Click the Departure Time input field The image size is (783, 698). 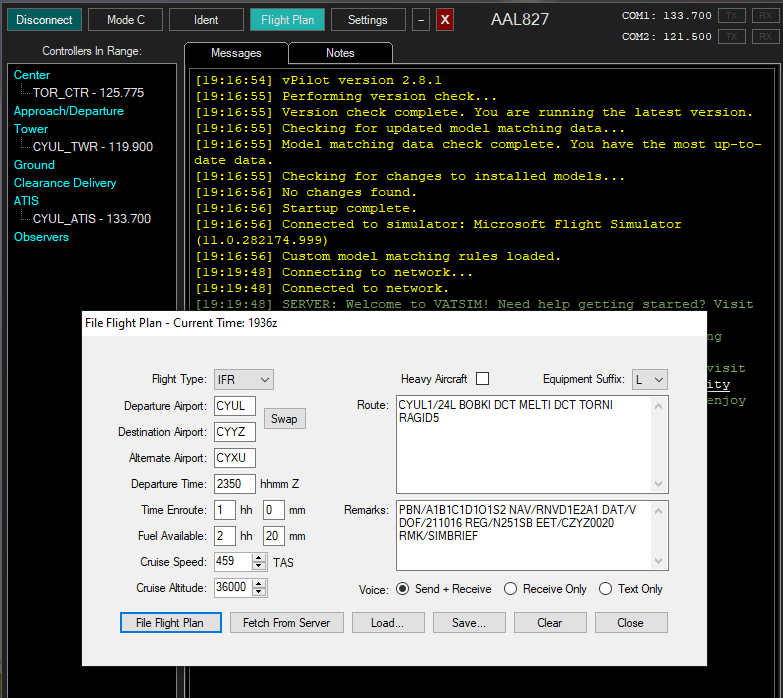pos(235,484)
